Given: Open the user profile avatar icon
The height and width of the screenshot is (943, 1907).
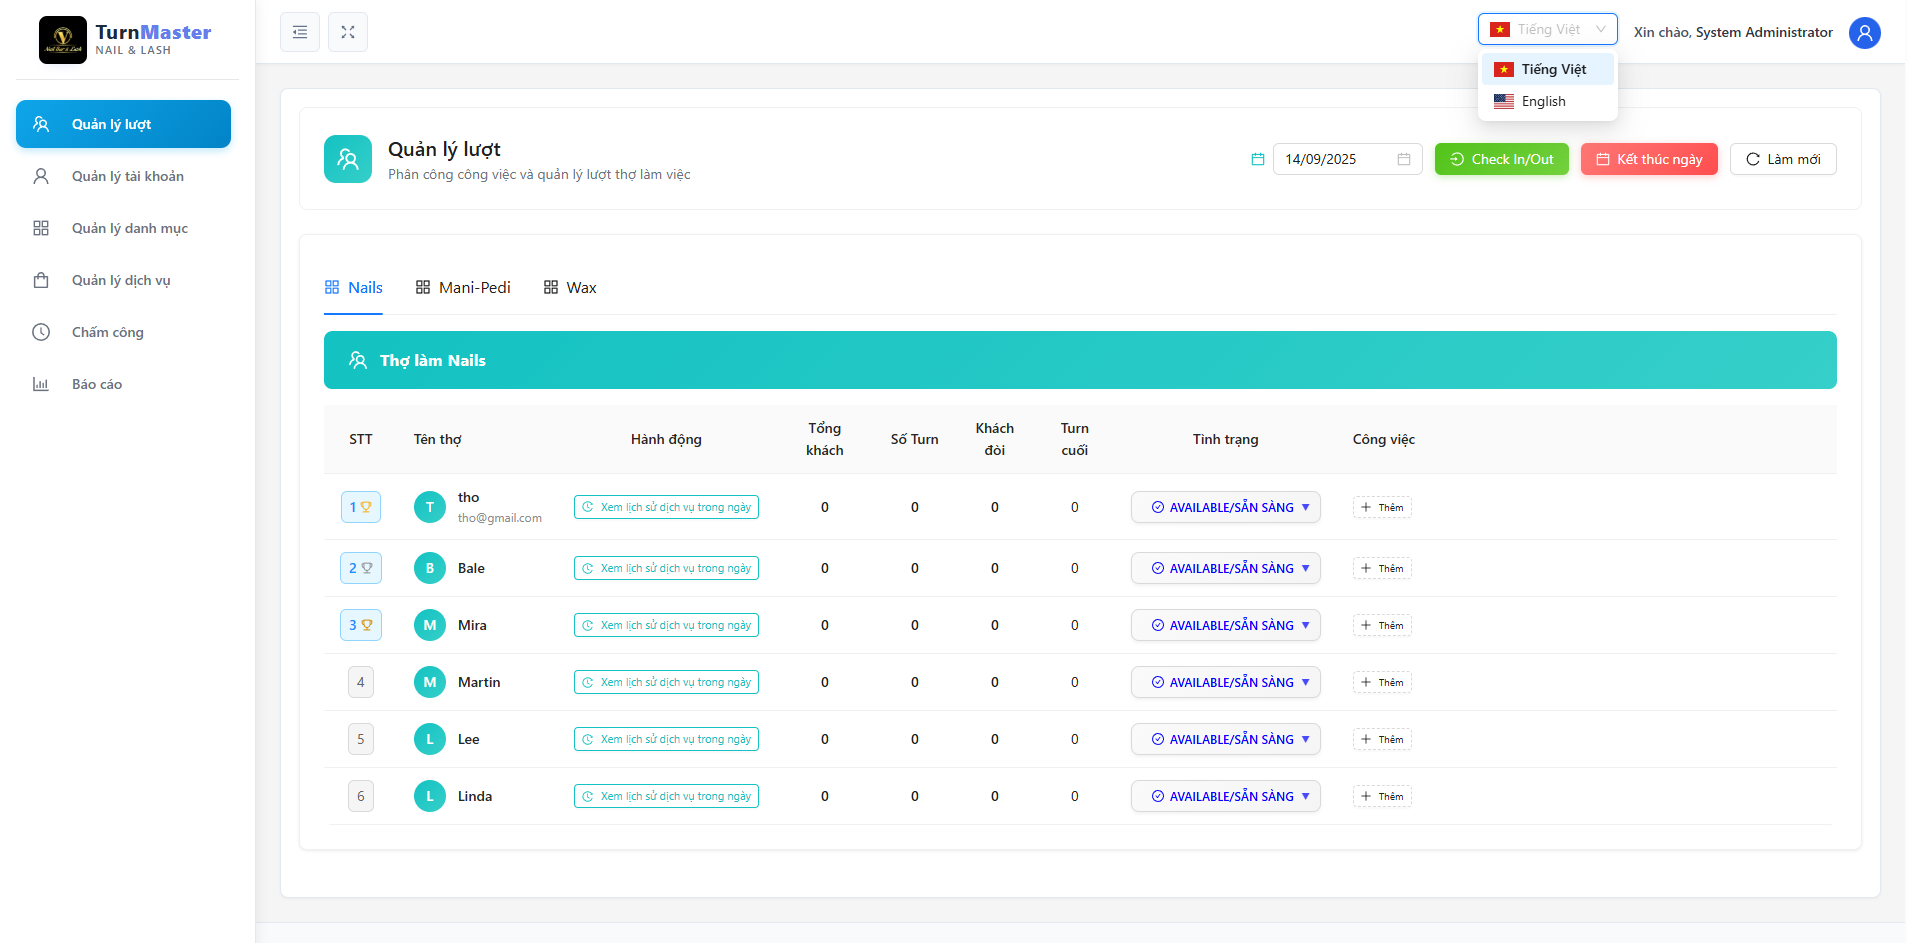Looking at the screenshot, I should pyautogui.click(x=1864, y=32).
